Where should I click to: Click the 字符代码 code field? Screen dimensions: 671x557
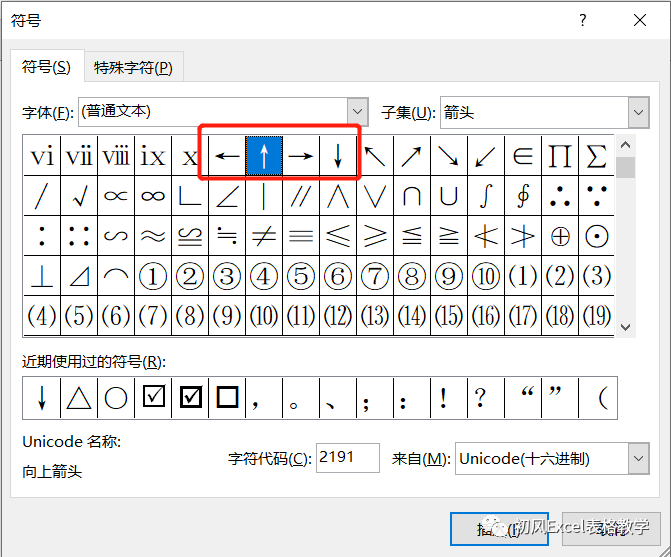point(347,458)
